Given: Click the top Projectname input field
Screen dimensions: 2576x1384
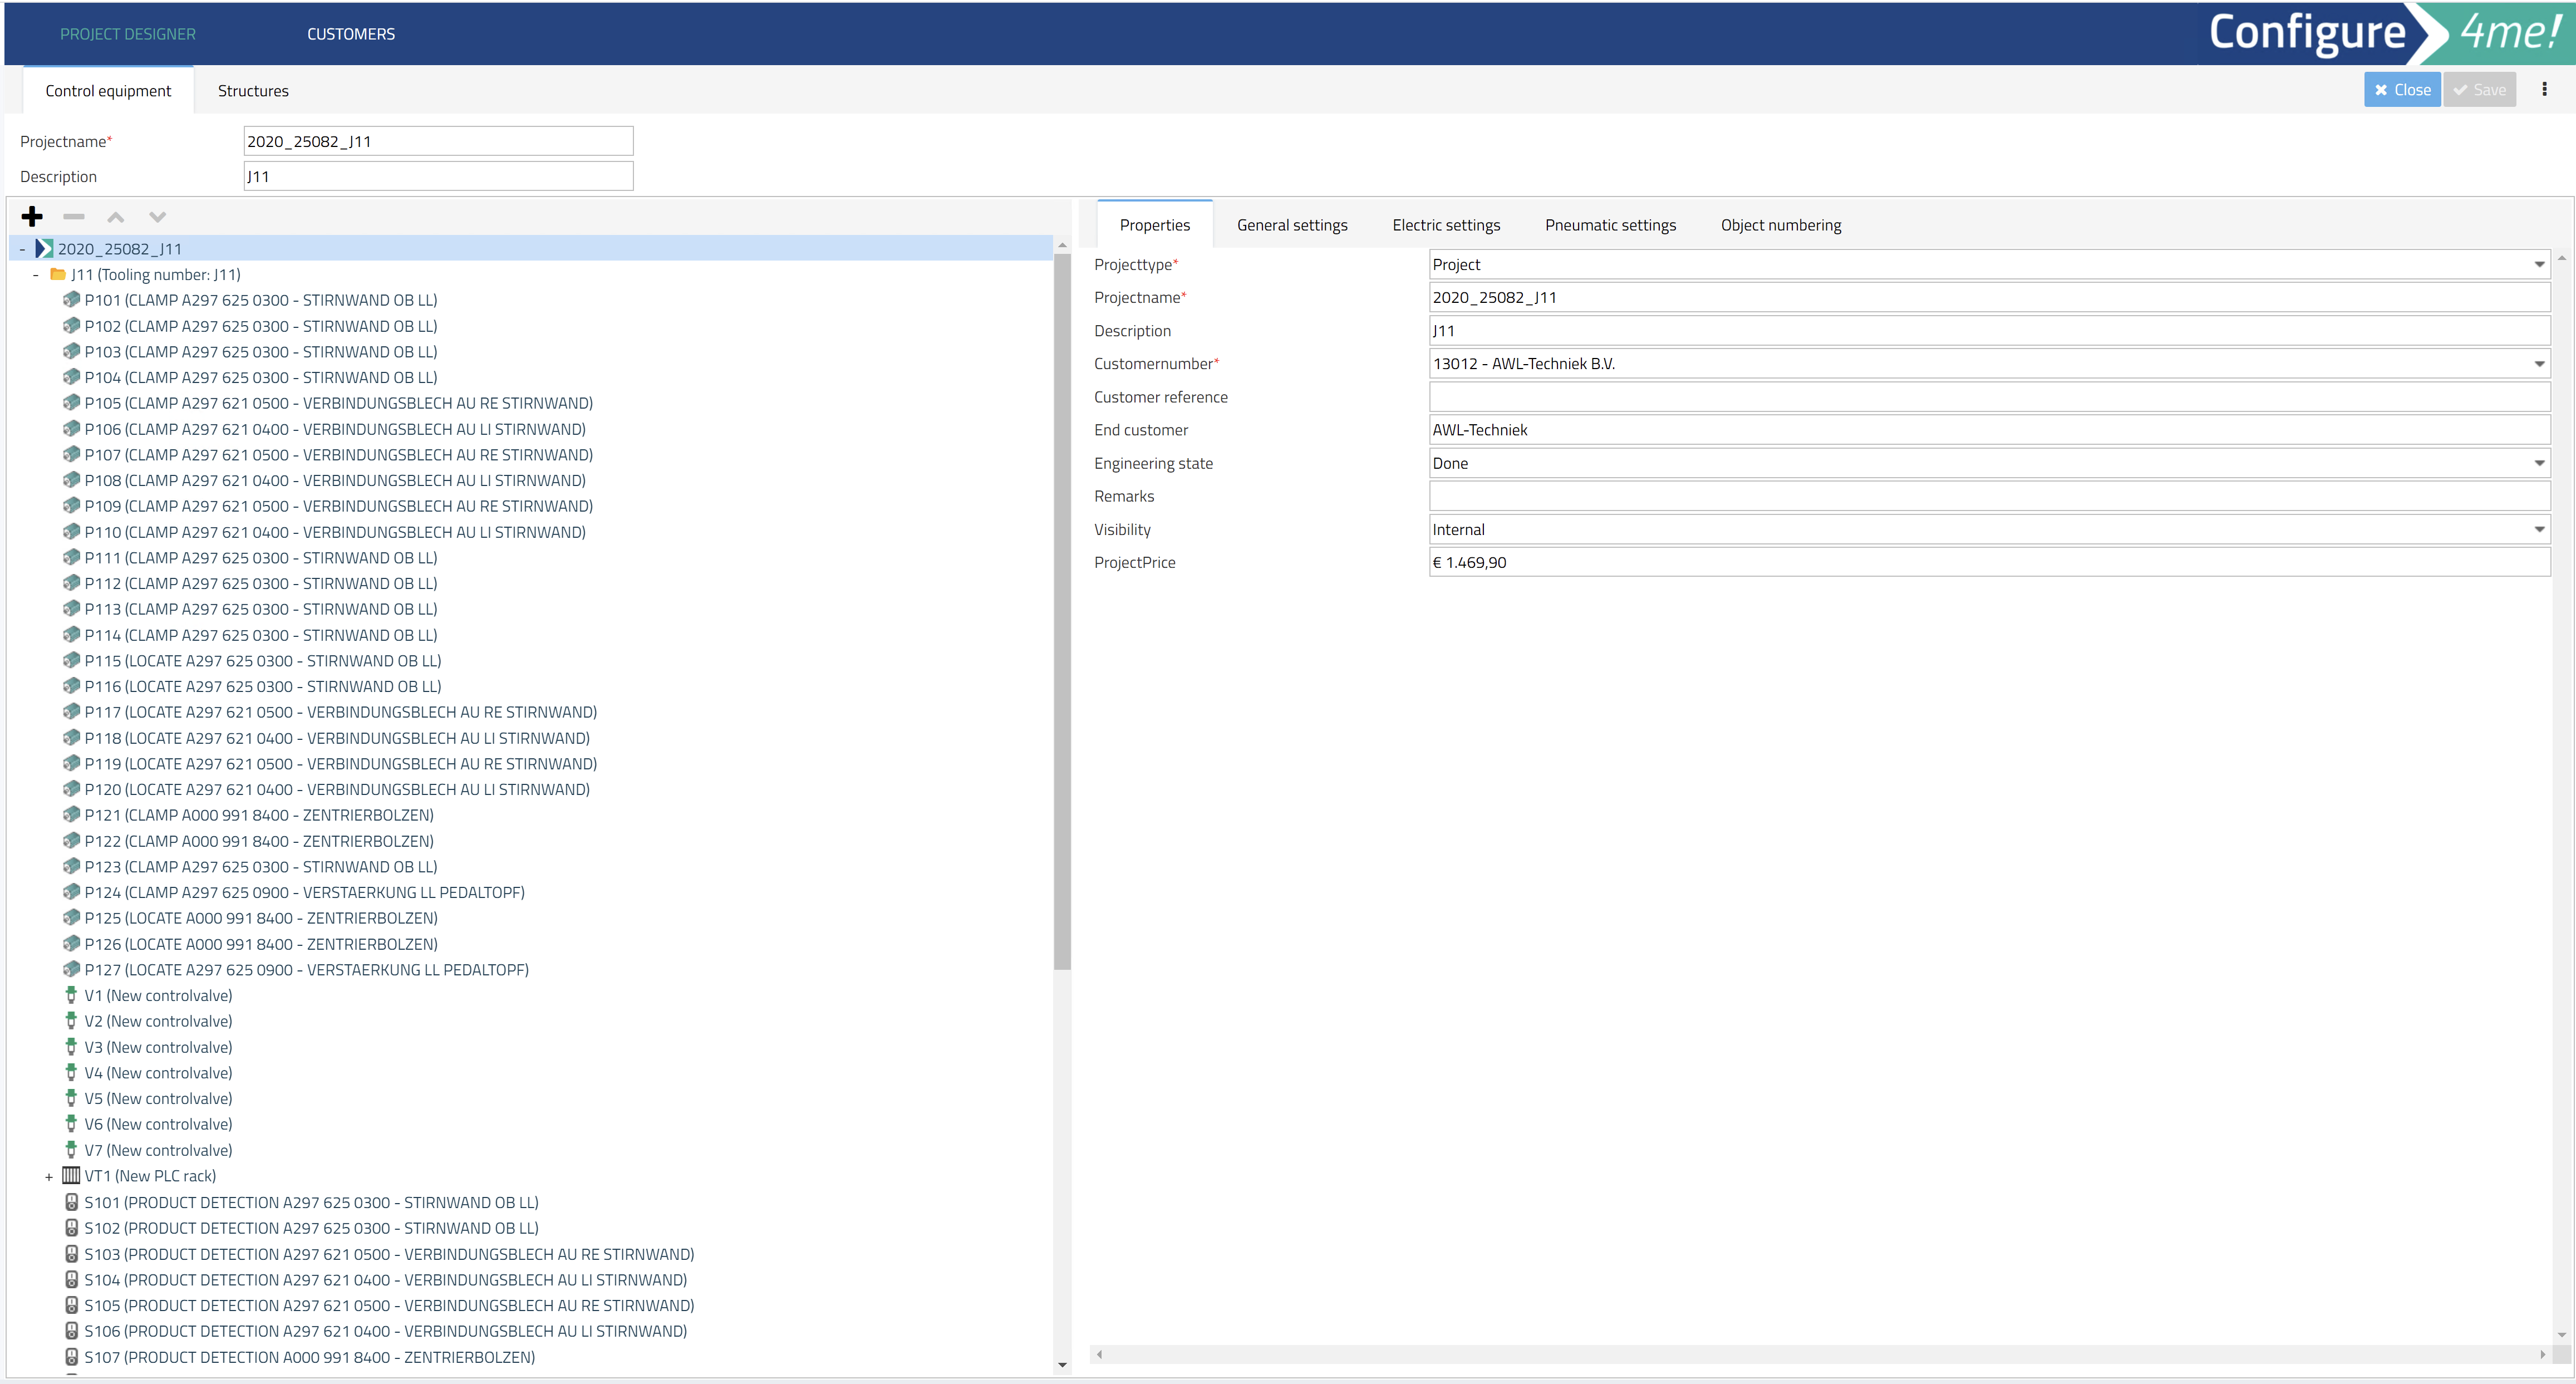Looking at the screenshot, I should (438, 141).
